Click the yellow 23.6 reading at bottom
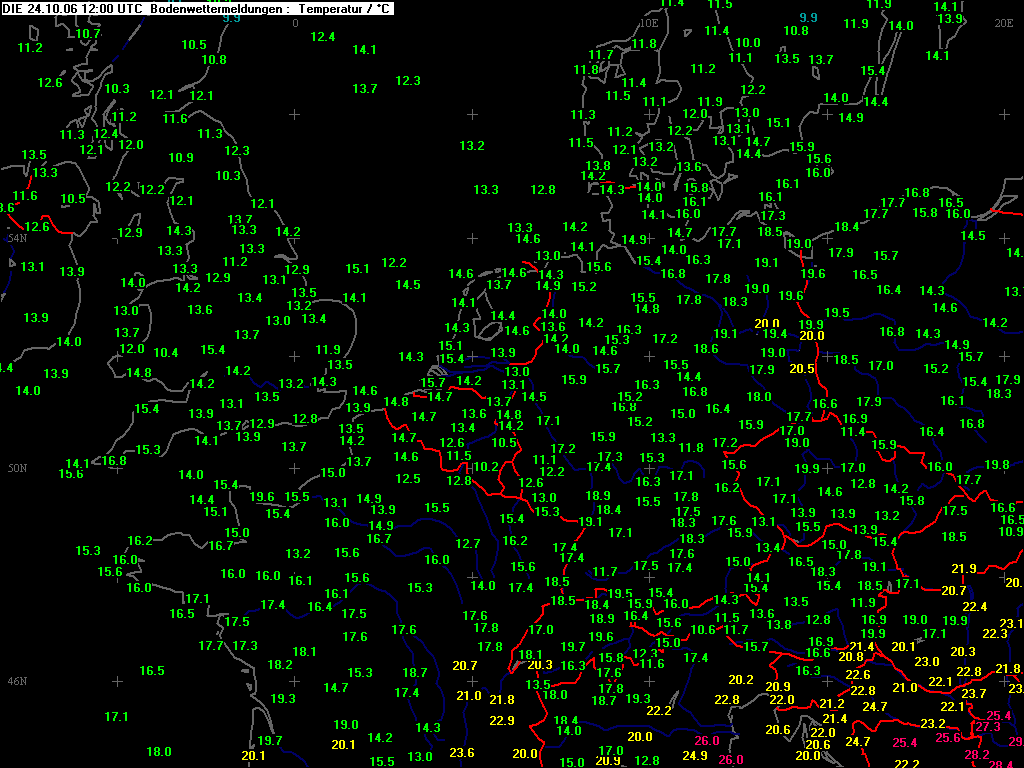This screenshot has height=768, width=1024. [x=462, y=752]
